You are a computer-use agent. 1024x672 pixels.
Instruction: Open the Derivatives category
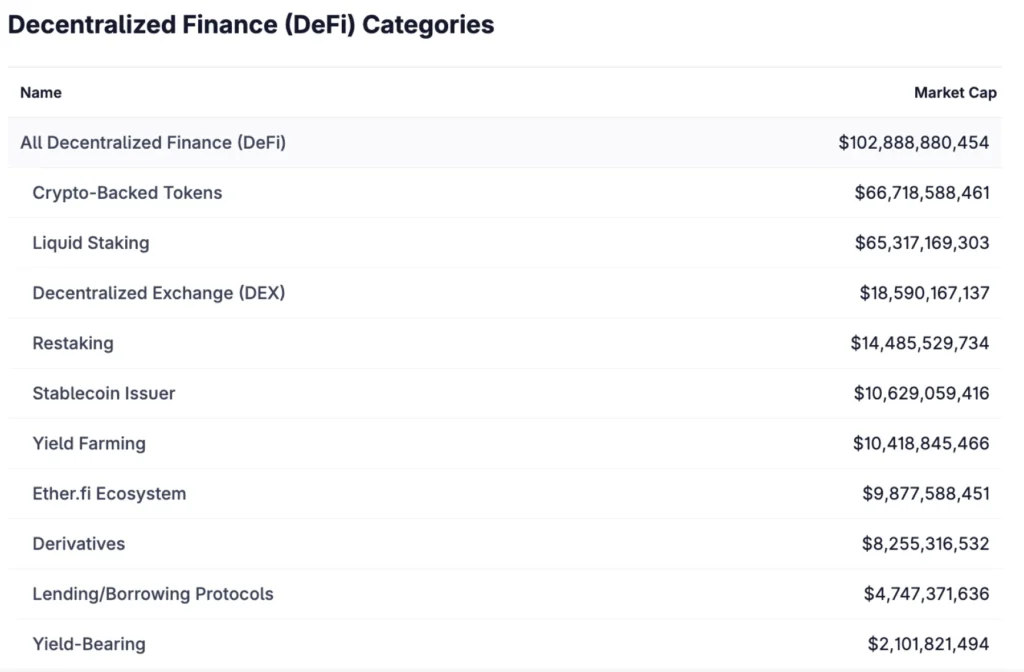(79, 544)
